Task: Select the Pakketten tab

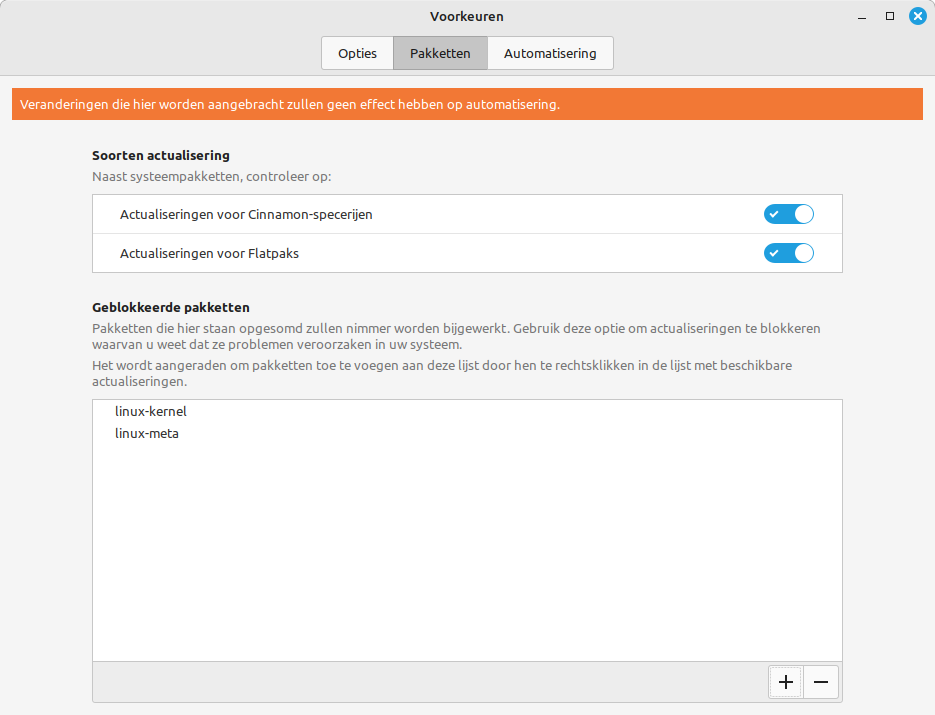Action: pos(440,53)
